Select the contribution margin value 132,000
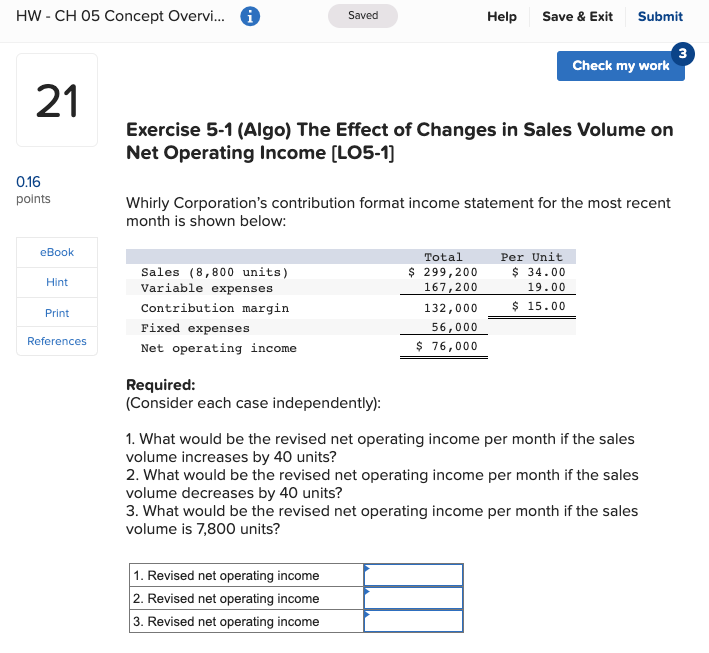 (450, 308)
